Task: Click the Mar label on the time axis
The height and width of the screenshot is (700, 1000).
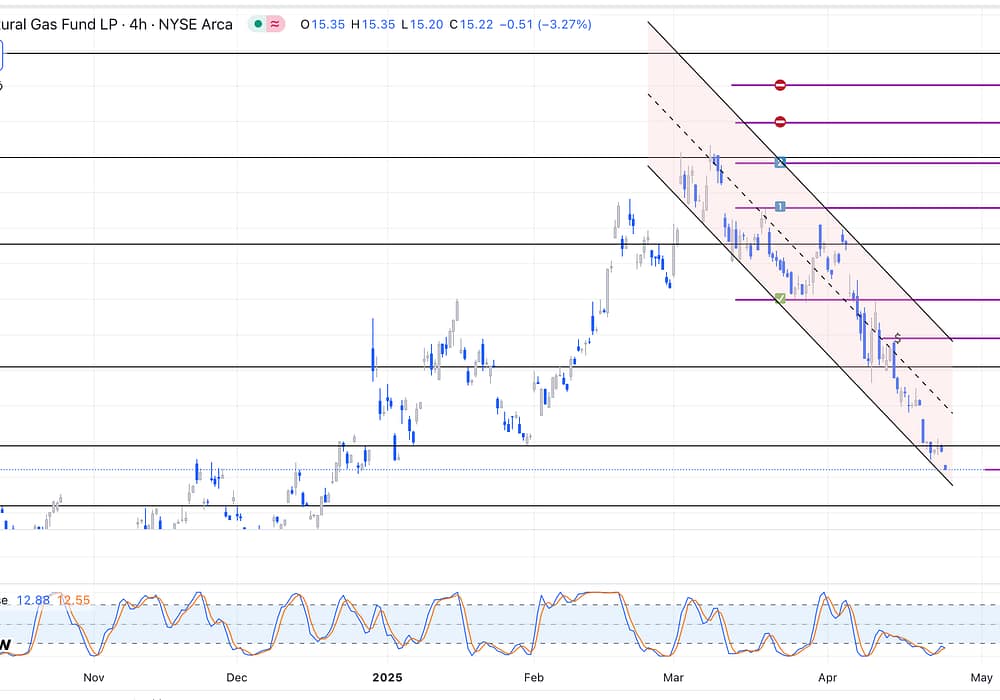Action: click(674, 677)
